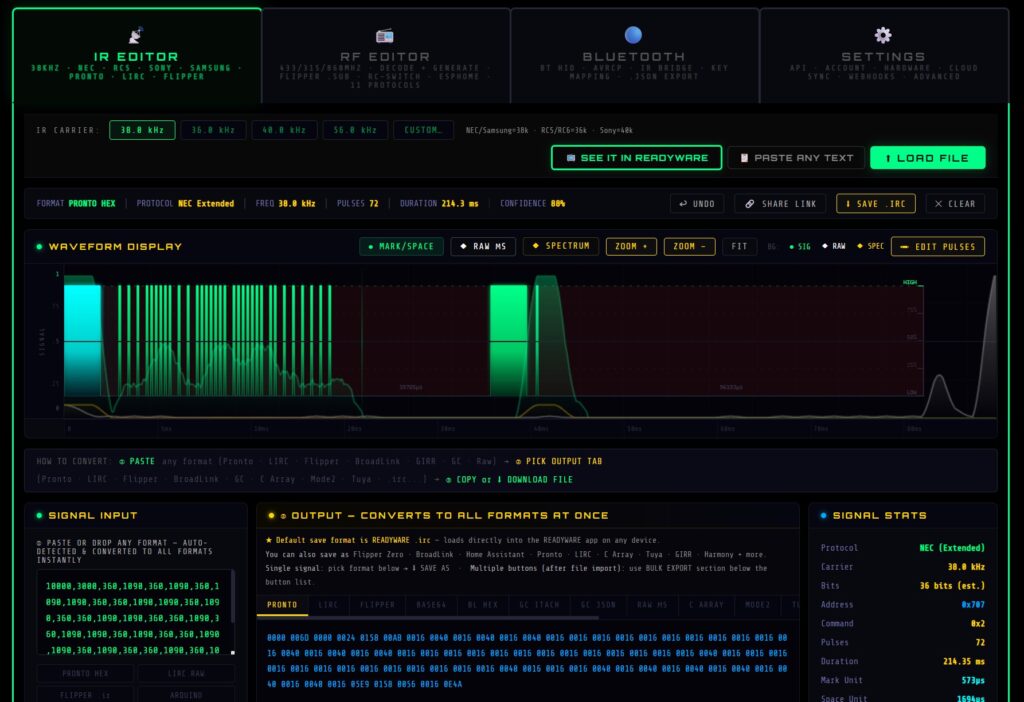
Task: Click the Share Link chain icon
Action: pos(750,204)
